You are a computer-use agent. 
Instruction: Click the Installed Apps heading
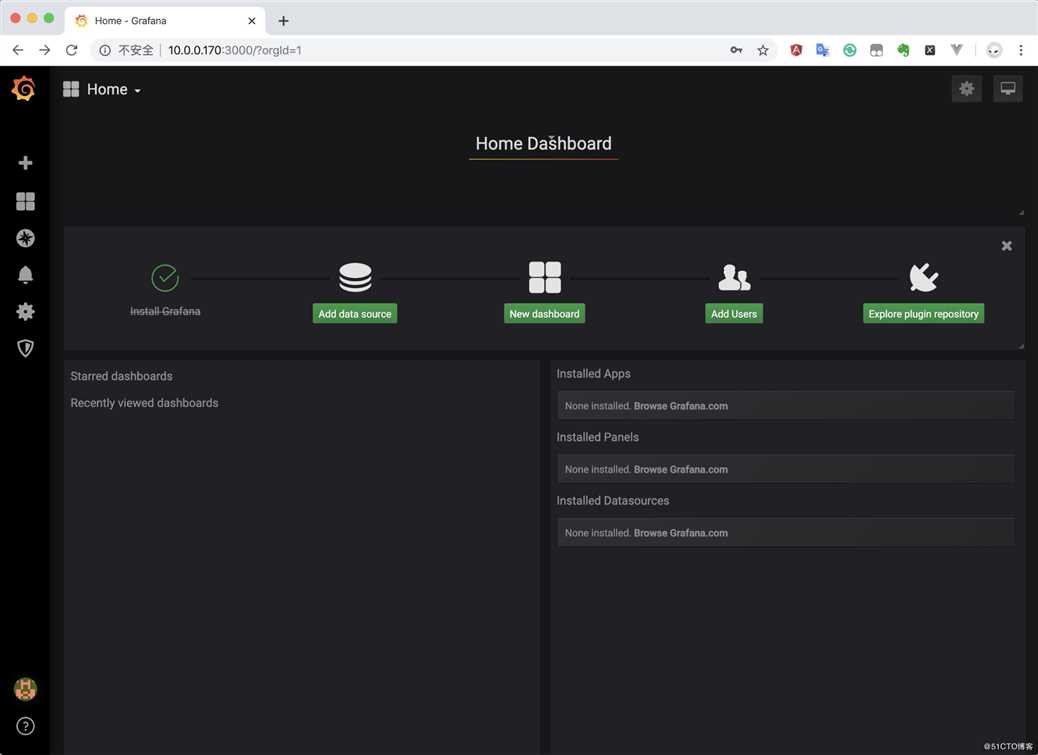pyautogui.click(x=593, y=374)
